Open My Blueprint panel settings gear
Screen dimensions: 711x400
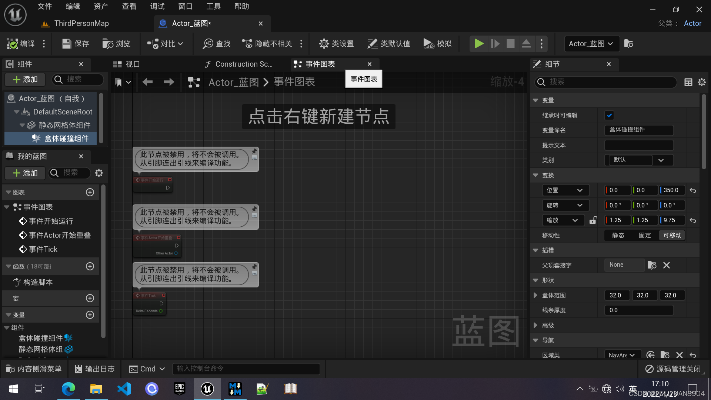coord(99,173)
